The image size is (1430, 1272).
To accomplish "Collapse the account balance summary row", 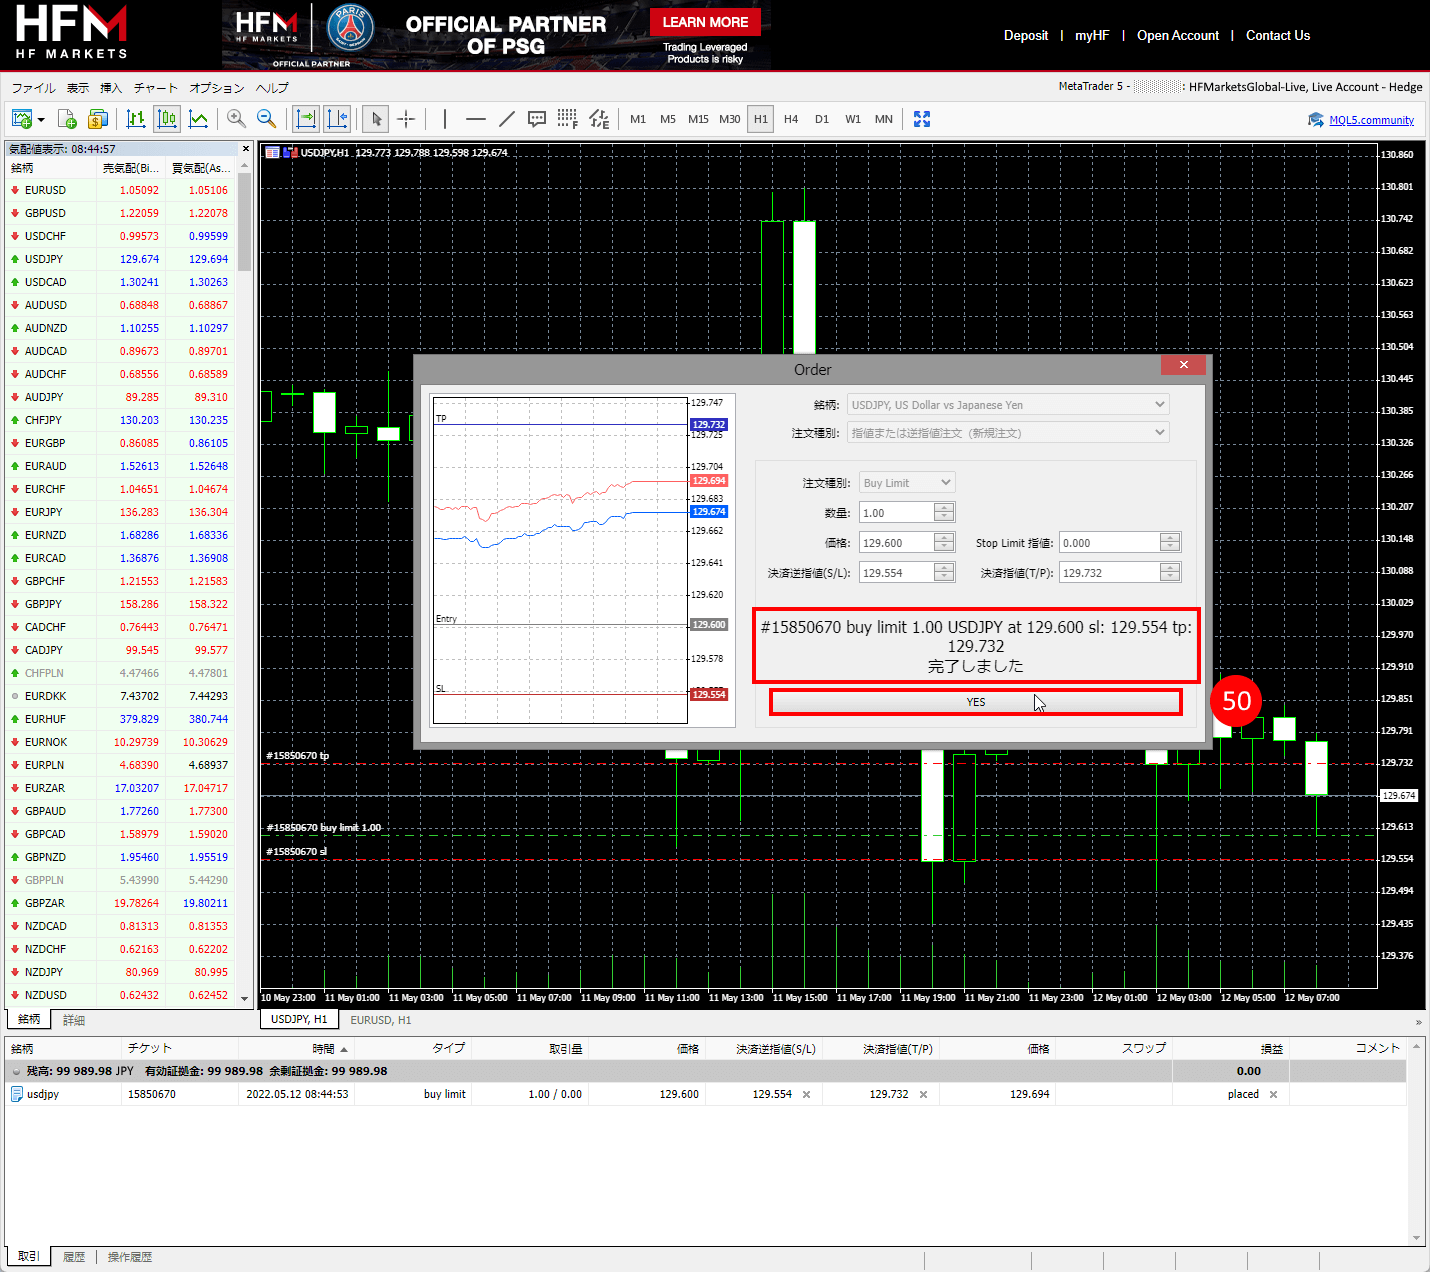I will click(x=16, y=1071).
